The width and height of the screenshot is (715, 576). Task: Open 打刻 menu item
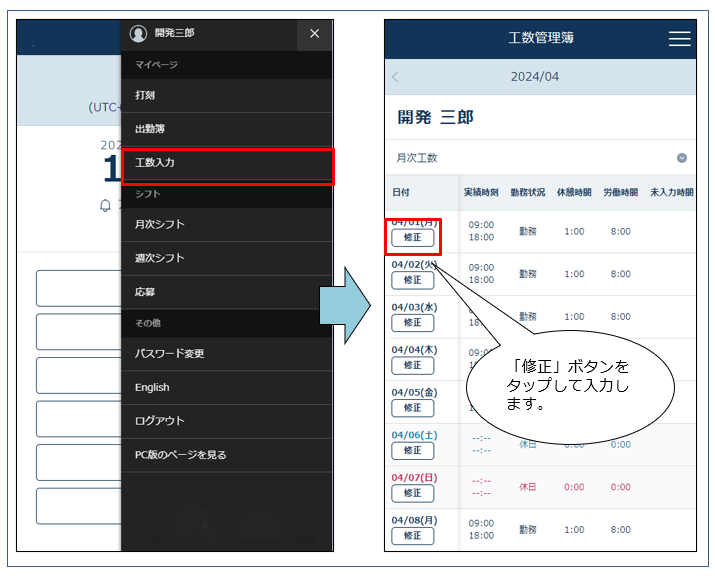click(227, 95)
